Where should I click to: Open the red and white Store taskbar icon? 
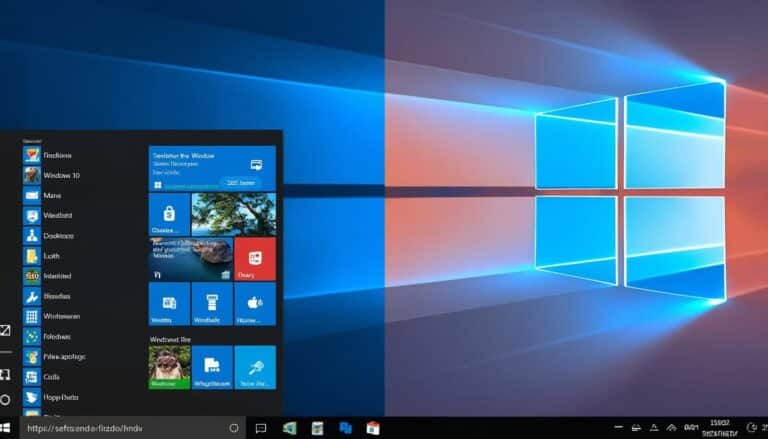pos(373,428)
